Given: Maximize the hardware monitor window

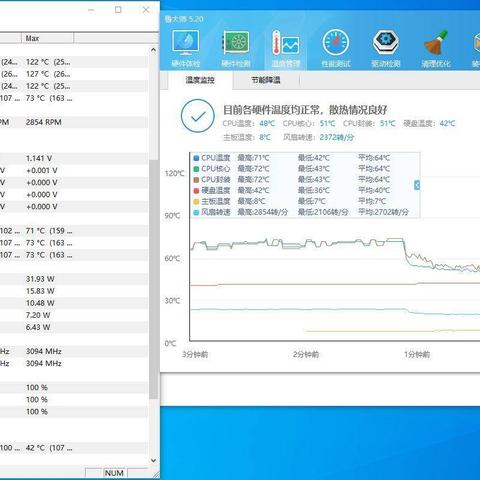Looking at the screenshot, I should 118,10.
